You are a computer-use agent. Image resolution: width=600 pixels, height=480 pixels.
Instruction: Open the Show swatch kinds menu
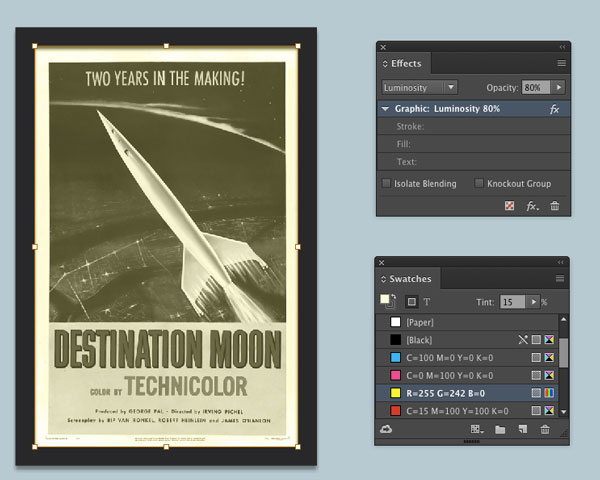click(476, 429)
